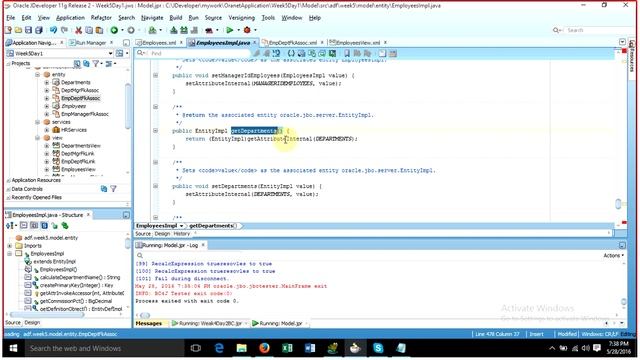Switch editor to Design tab
This screenshot has width=640, height=360.
pyautogui.click(x=162, y=234)
